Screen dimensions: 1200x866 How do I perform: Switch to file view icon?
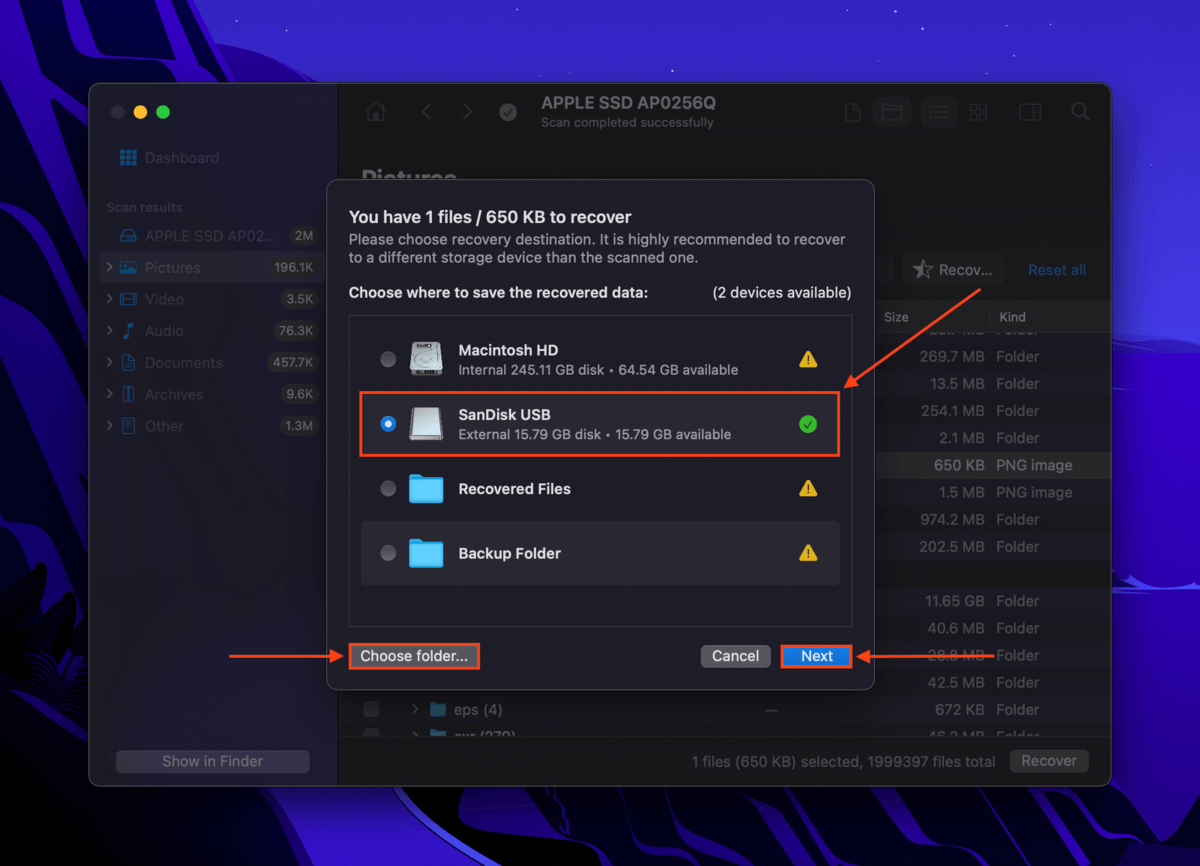click(853, 112)
